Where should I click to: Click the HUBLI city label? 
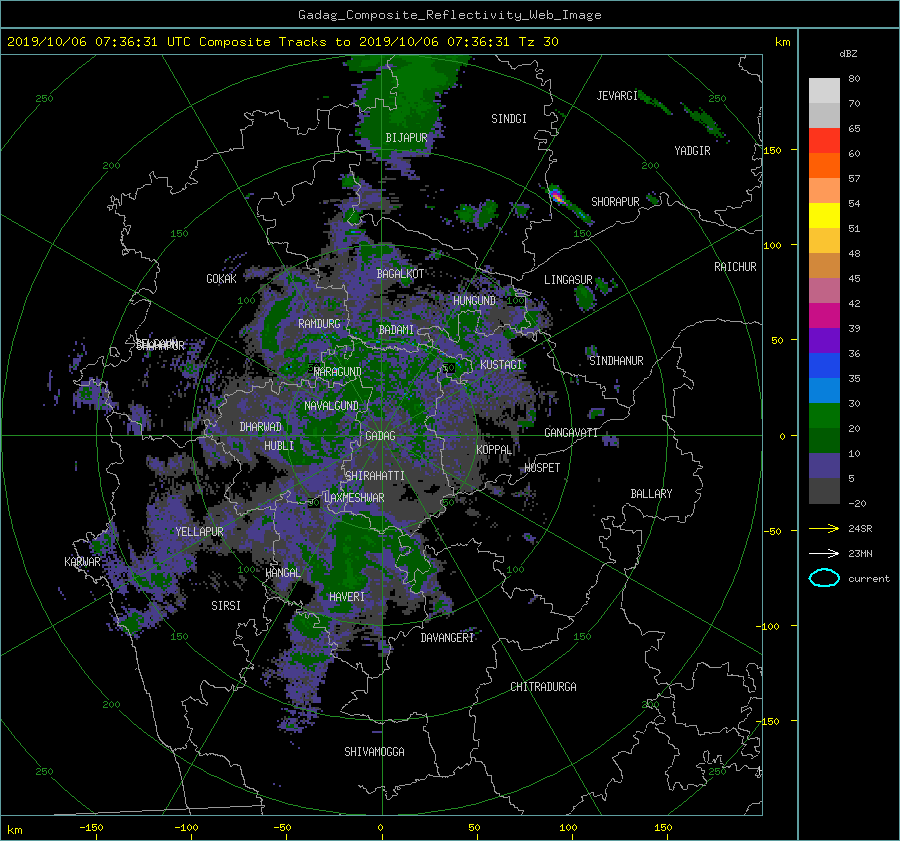[279, 446]
